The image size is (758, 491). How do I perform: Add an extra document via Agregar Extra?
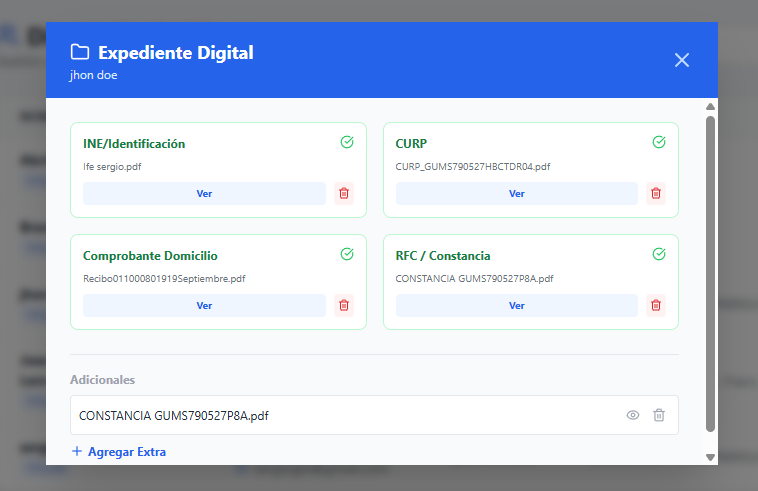119,452
